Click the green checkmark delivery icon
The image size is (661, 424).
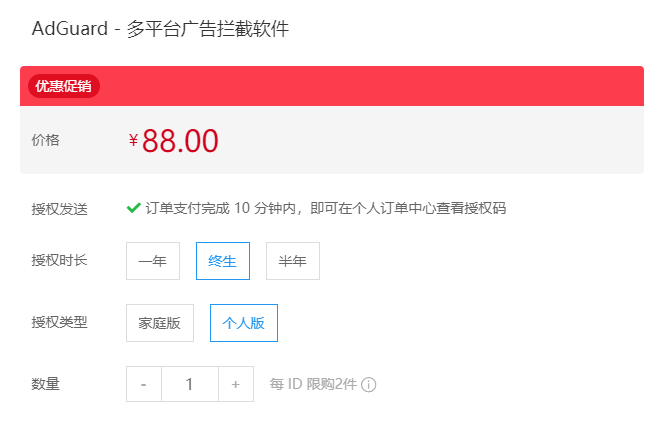pyautogui.click(x=133, y=208)
